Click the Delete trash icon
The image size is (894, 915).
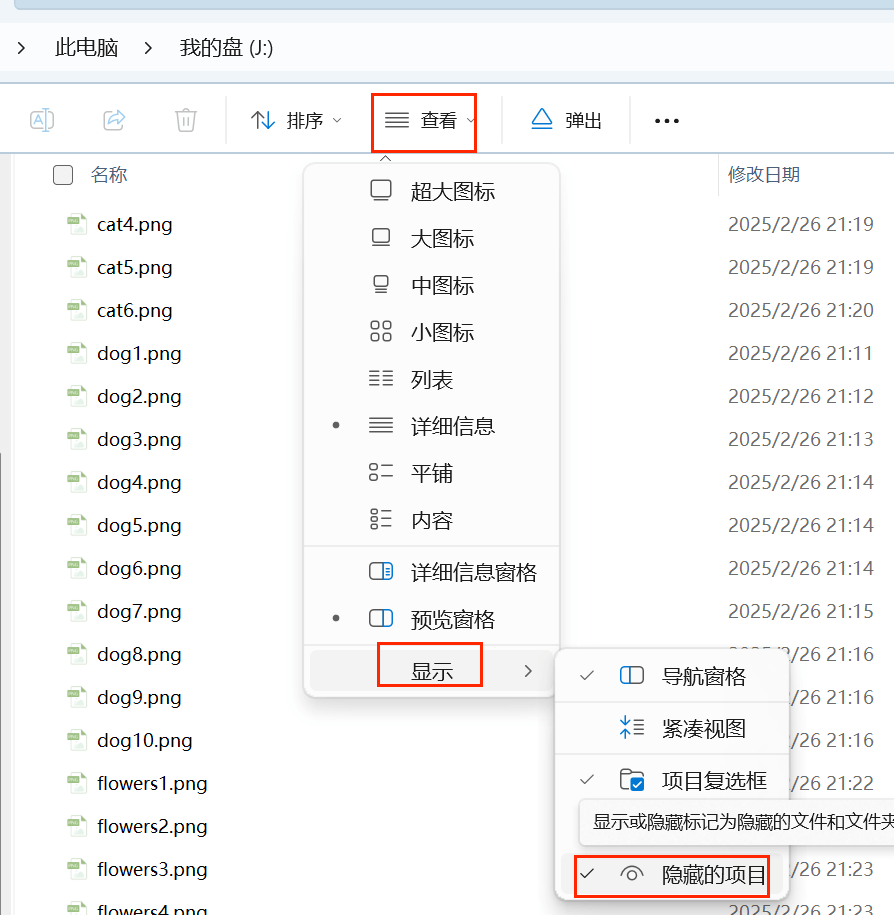pos(185,119)
